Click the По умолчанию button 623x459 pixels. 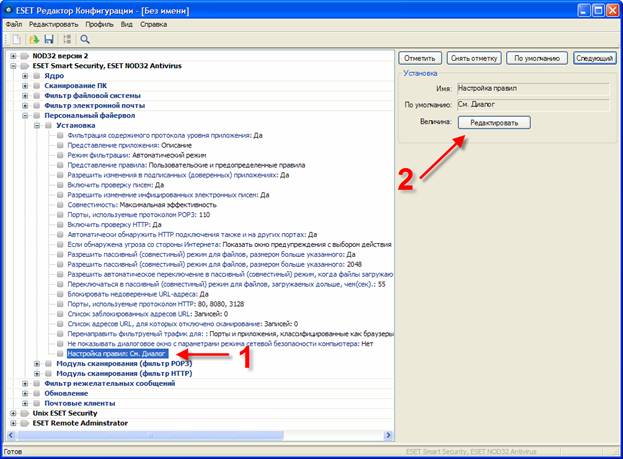pyautogui.click(x=537, y=58)
